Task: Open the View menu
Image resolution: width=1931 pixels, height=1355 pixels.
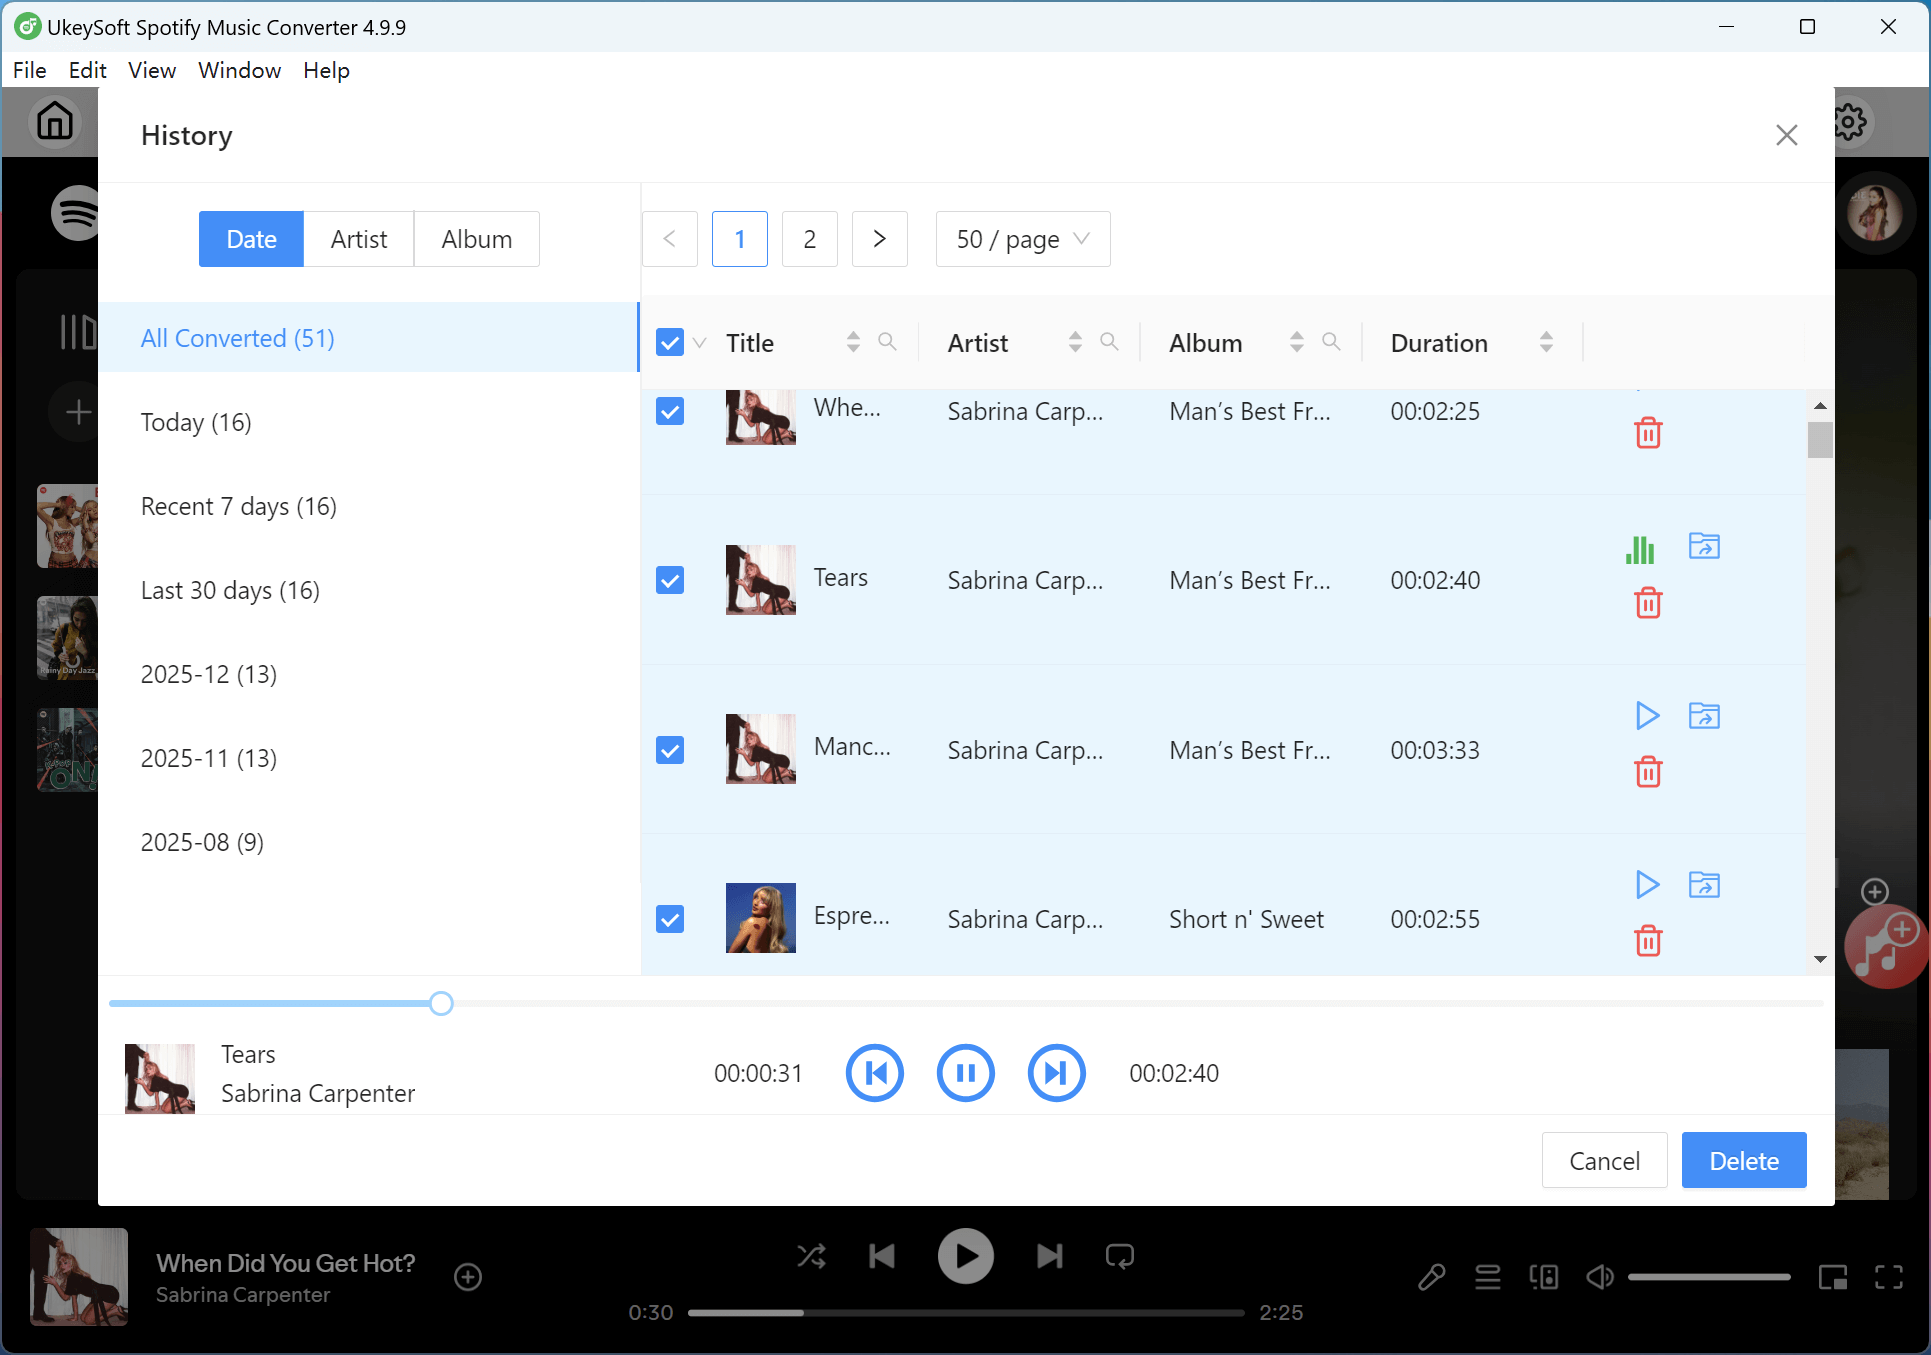Action: 152,70
